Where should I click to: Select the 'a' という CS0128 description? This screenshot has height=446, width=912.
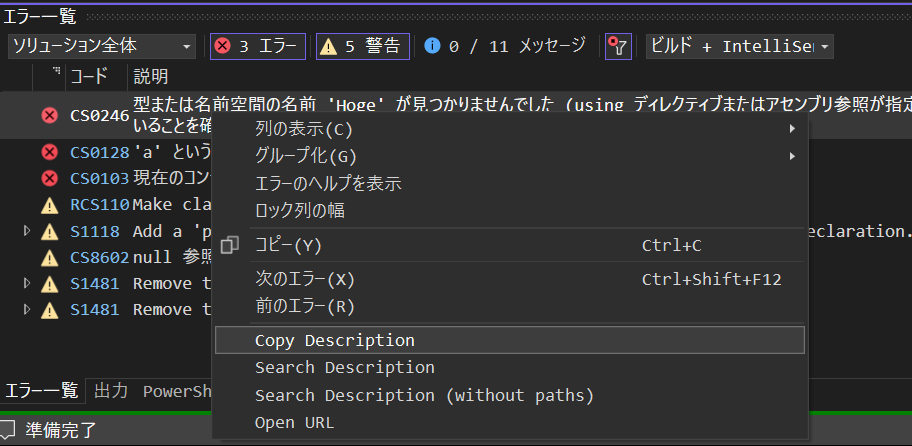click(x=172, y=152)
